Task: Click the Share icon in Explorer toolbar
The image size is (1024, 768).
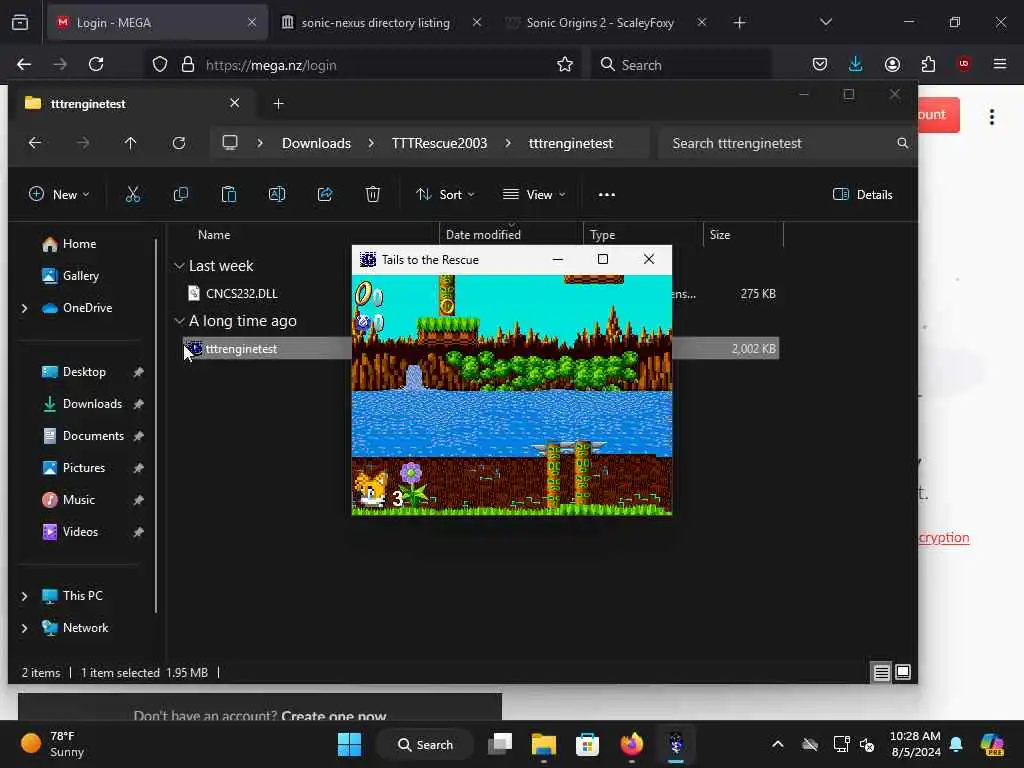Action: pos(325,194)
